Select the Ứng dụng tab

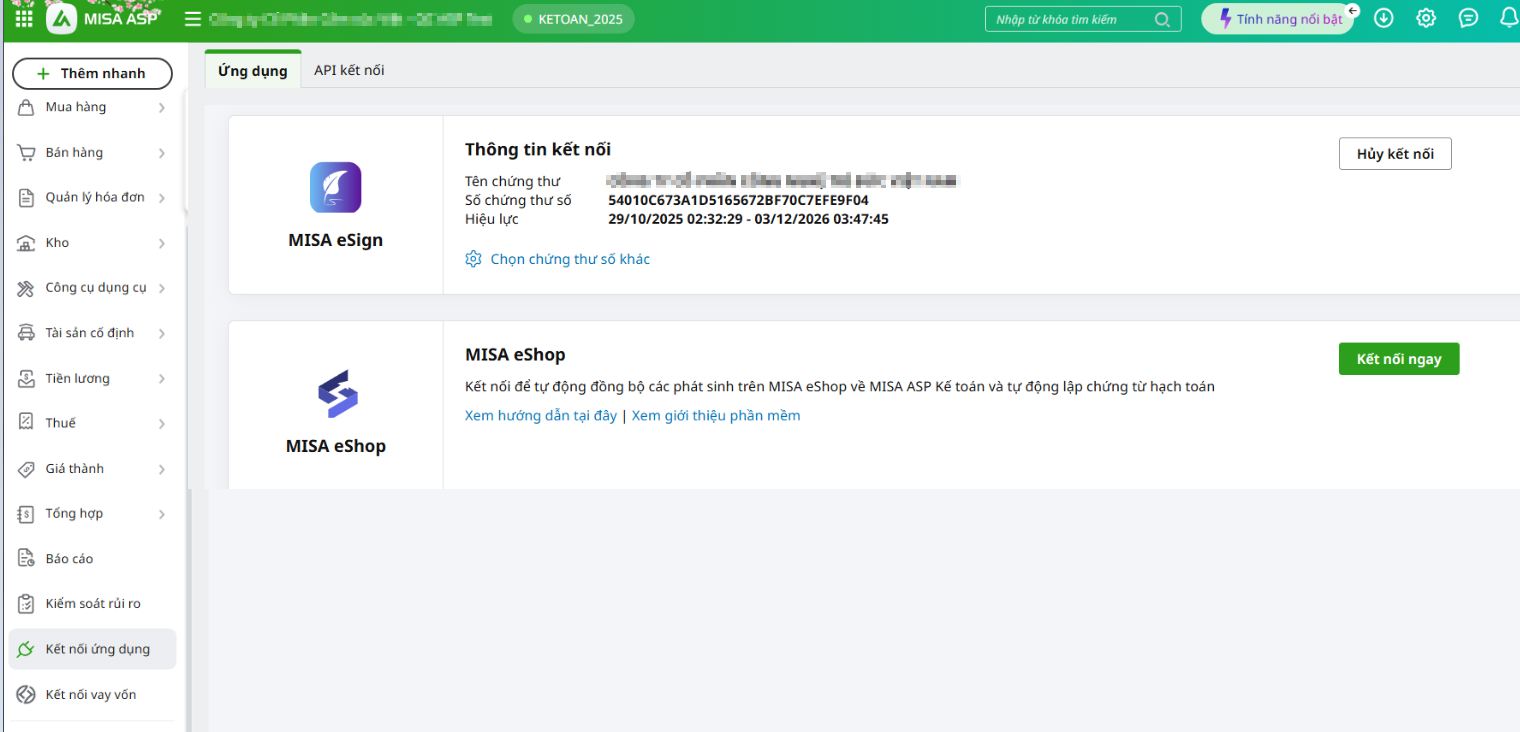pyautogui.click(x=253, y=71)
